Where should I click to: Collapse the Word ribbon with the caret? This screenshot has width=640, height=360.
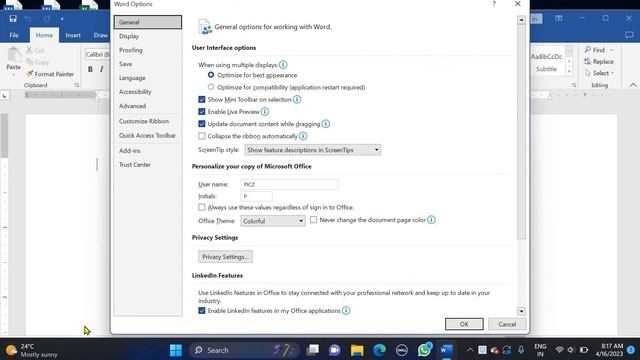tap(633, 85)
